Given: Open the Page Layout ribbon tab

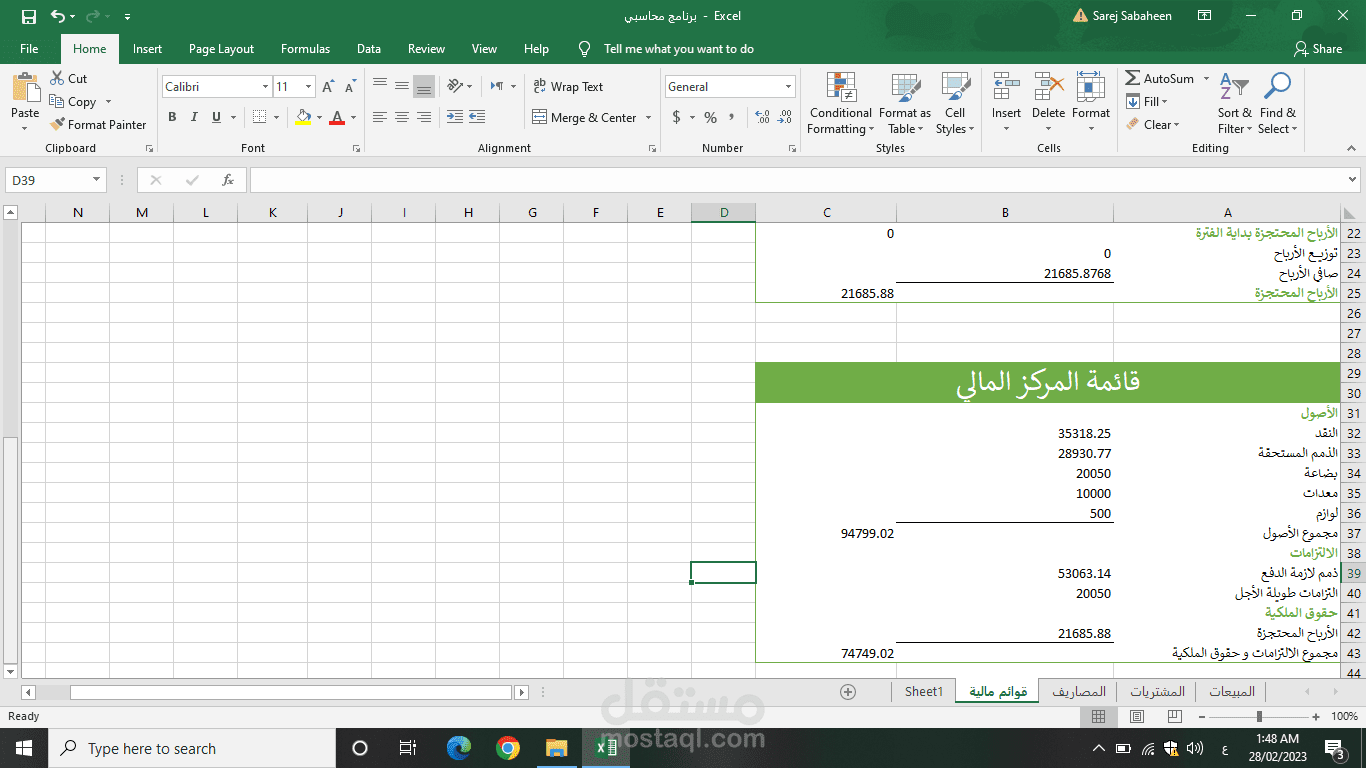Looking at the screenshot, I should coord(221,48).
